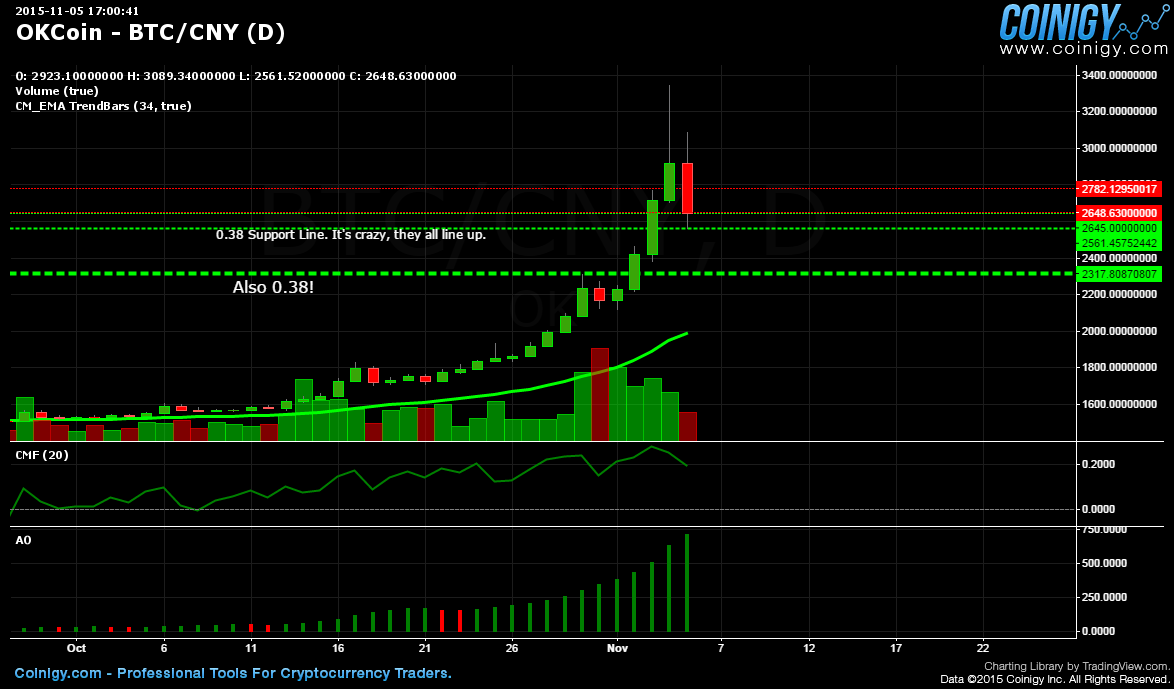Viewport: 1174px width, 689px height.
Task: Select the 'Also 0.38!' annotation text
Action: point(273,288)
